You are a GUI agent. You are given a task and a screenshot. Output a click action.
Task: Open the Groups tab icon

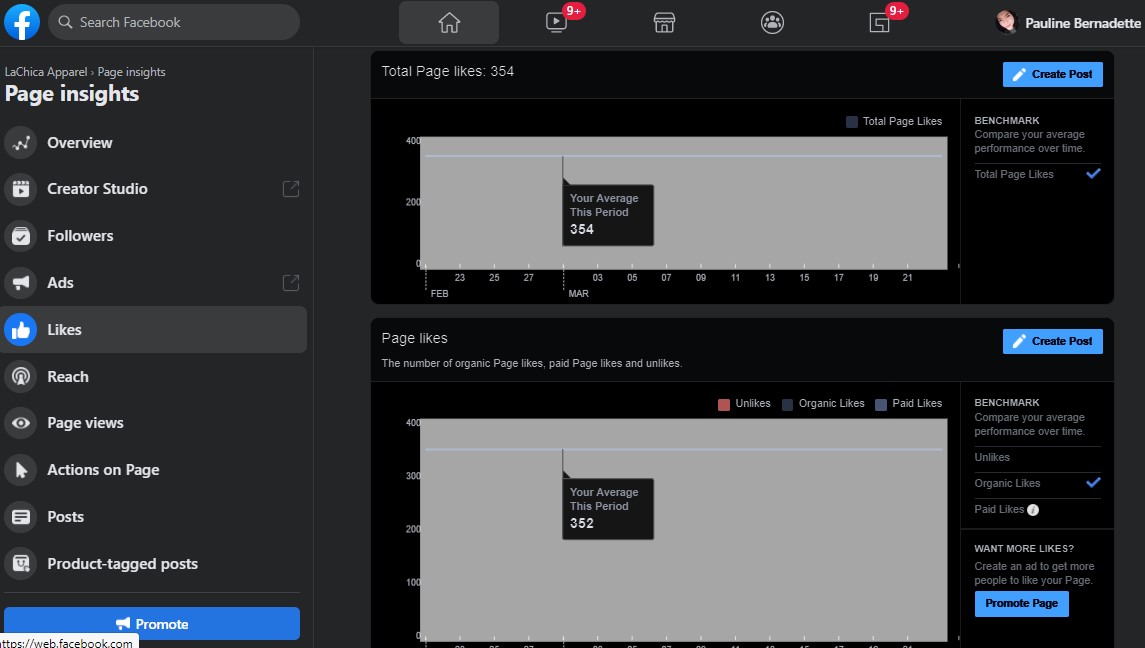772,23
